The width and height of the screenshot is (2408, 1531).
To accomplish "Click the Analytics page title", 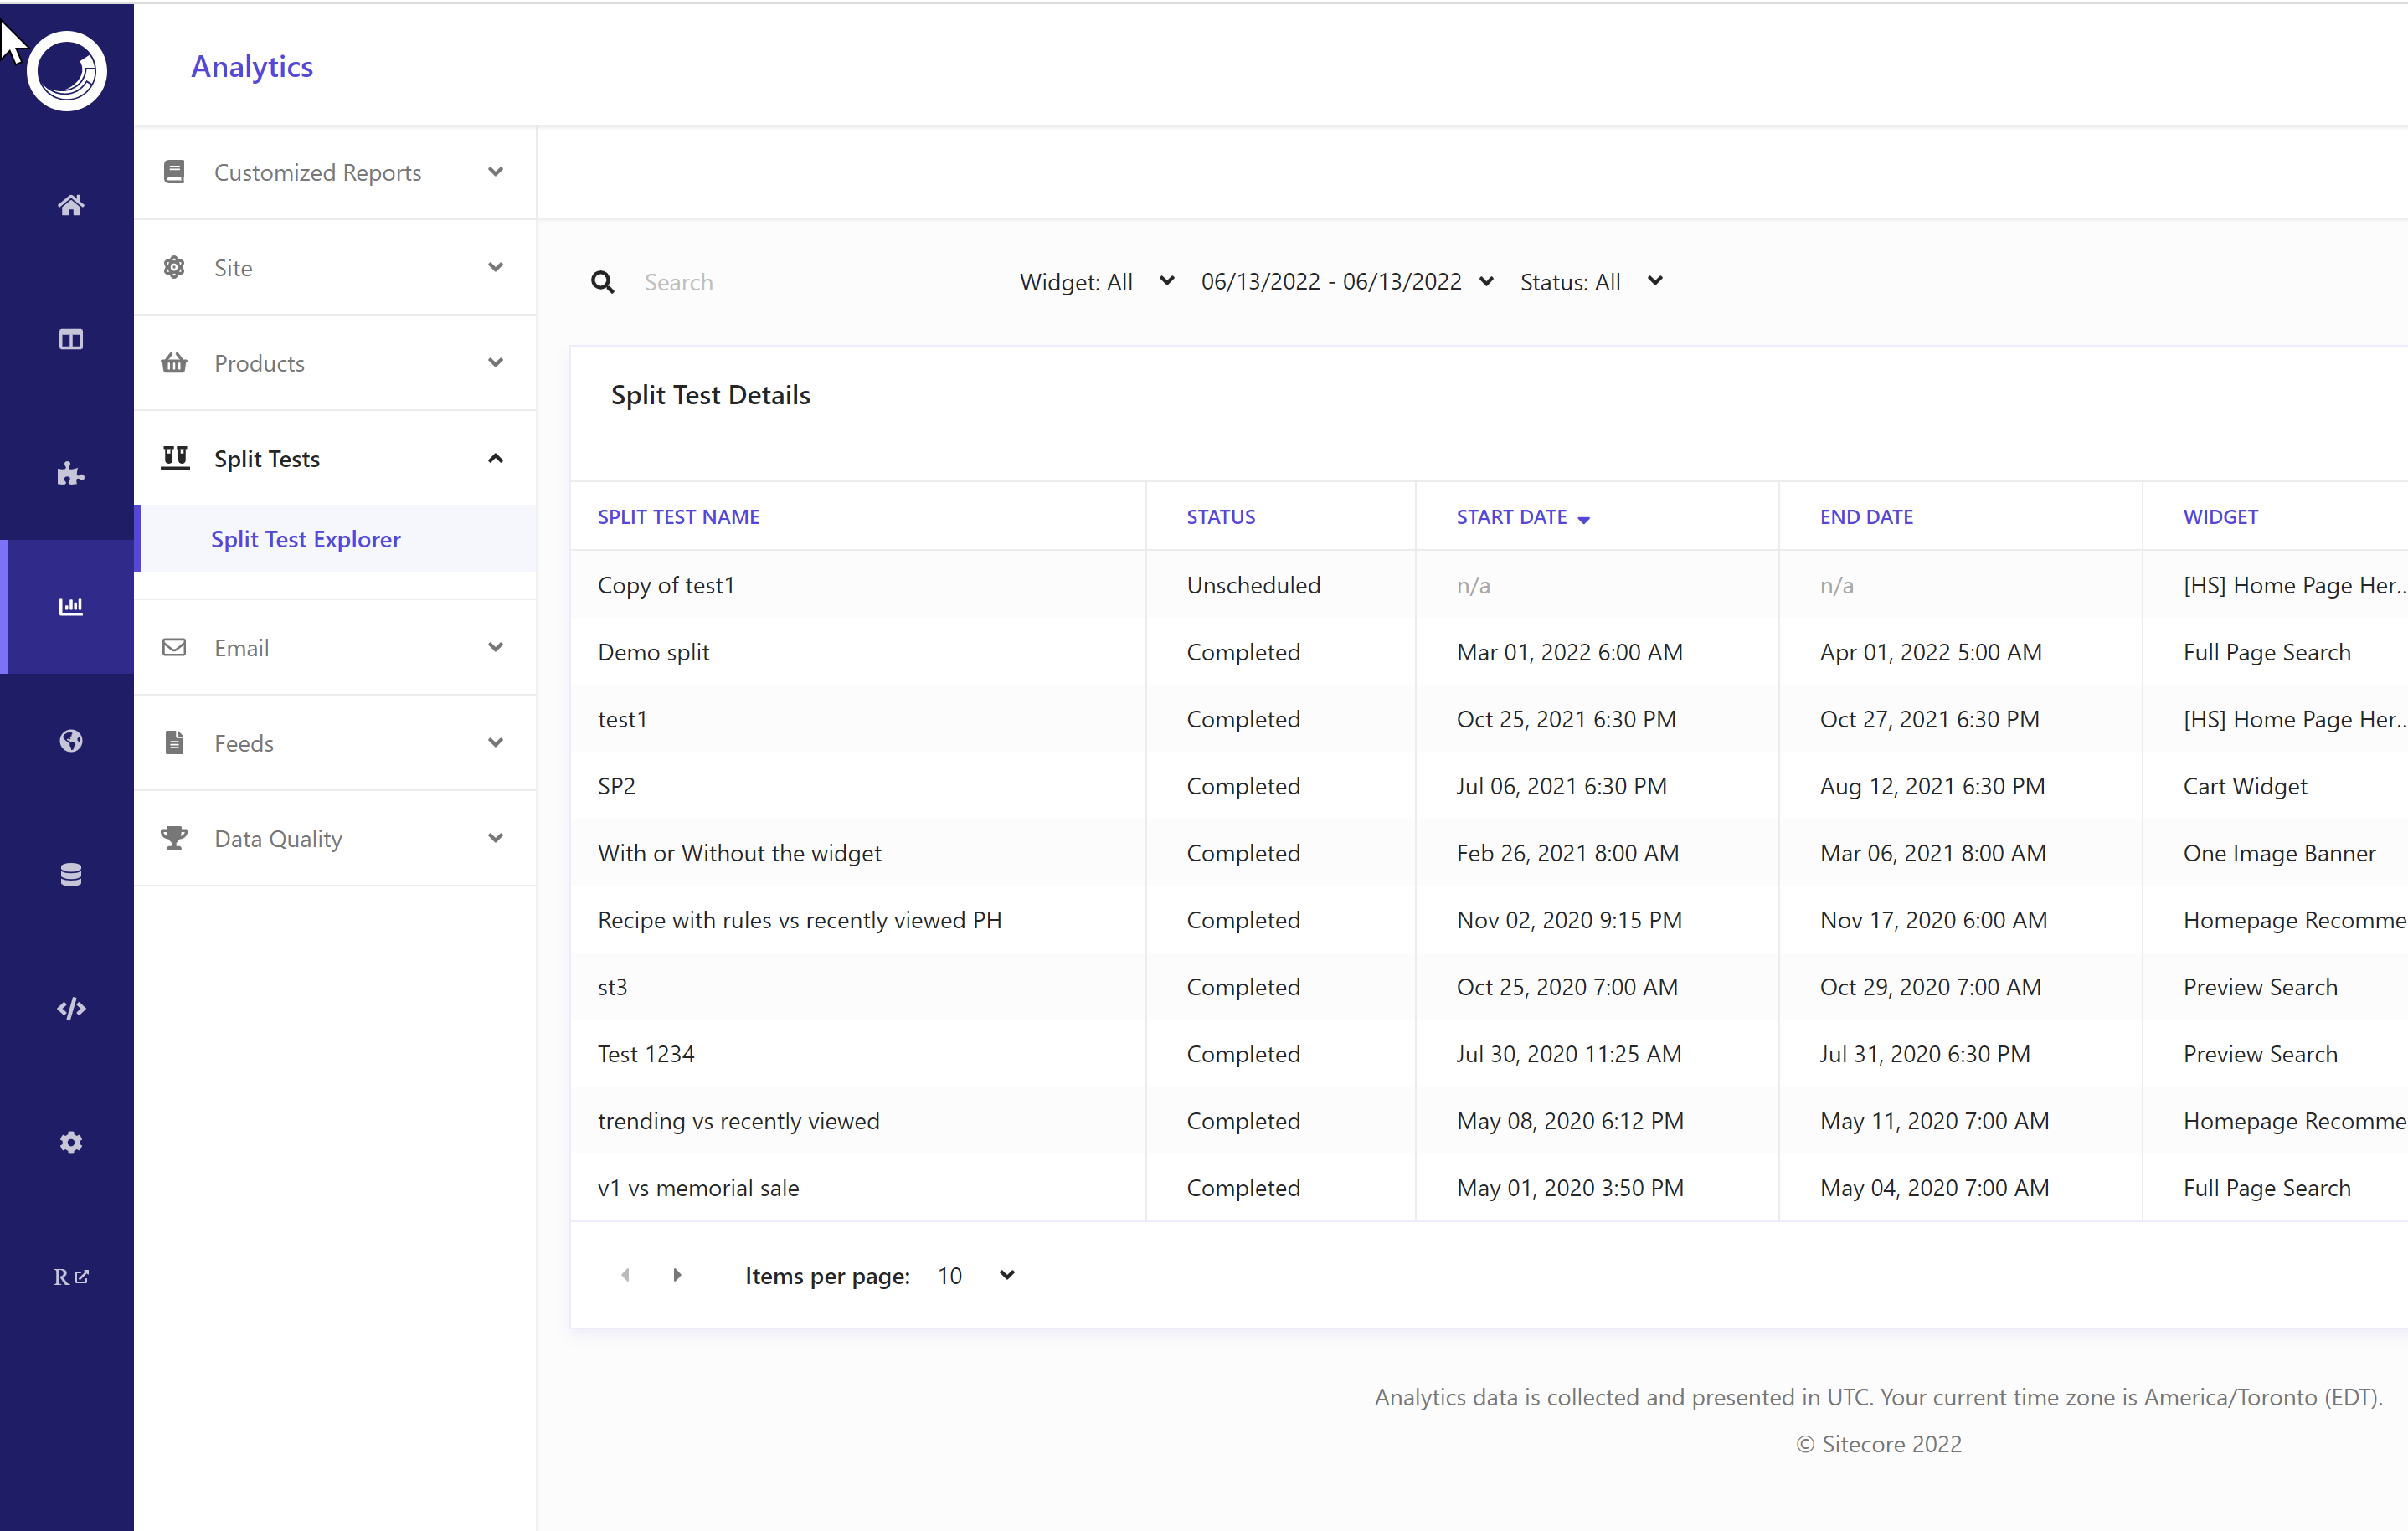I will (x=252, y=66).
